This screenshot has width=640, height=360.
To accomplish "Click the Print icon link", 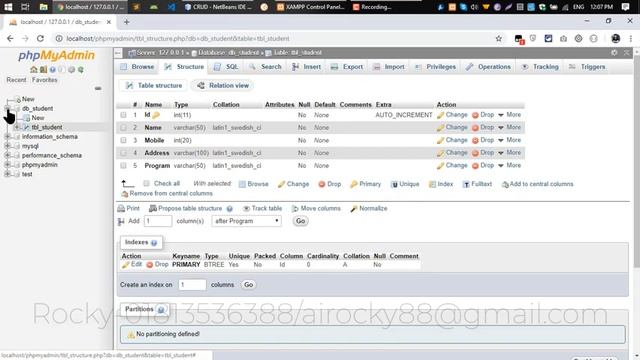I will coord(129,209).
